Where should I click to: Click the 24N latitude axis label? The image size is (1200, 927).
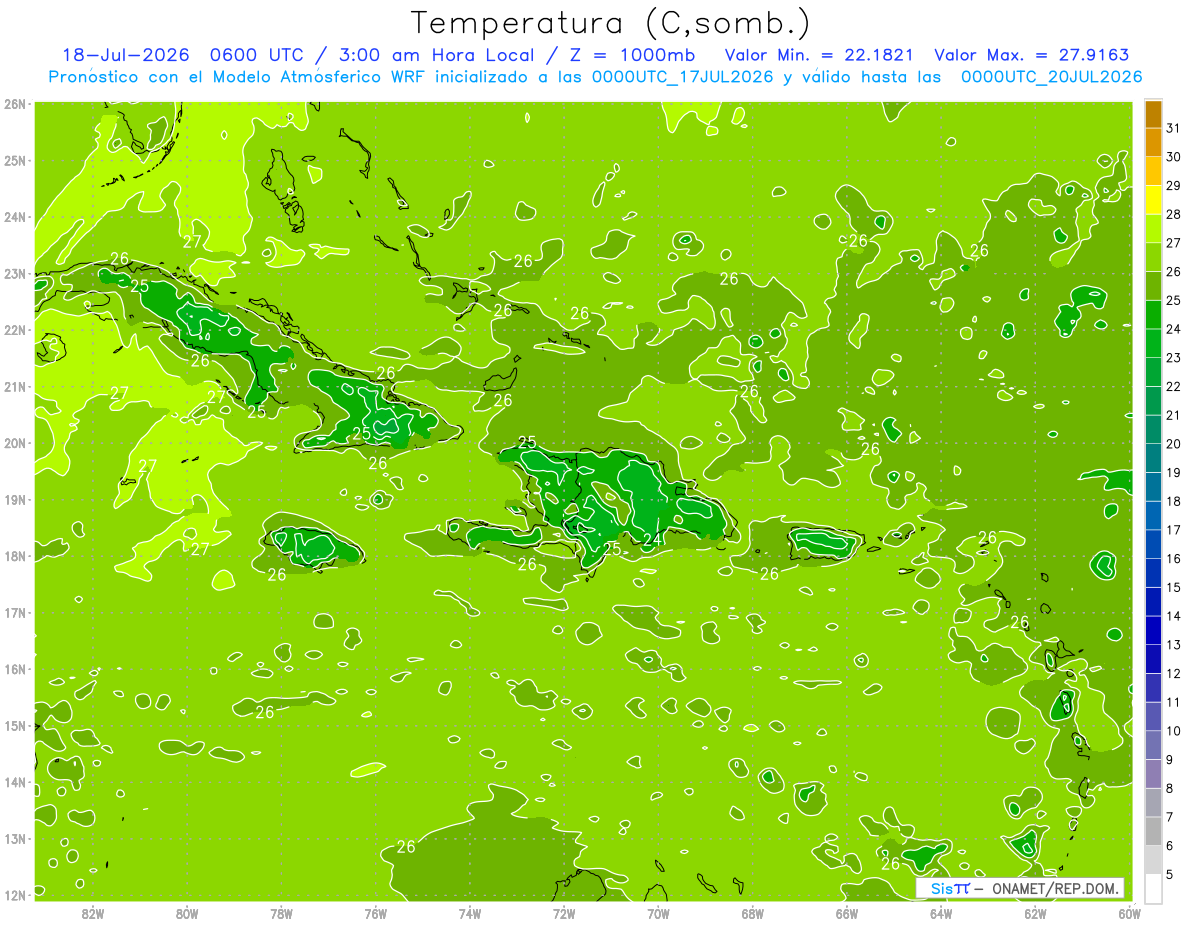pos(15,217)
